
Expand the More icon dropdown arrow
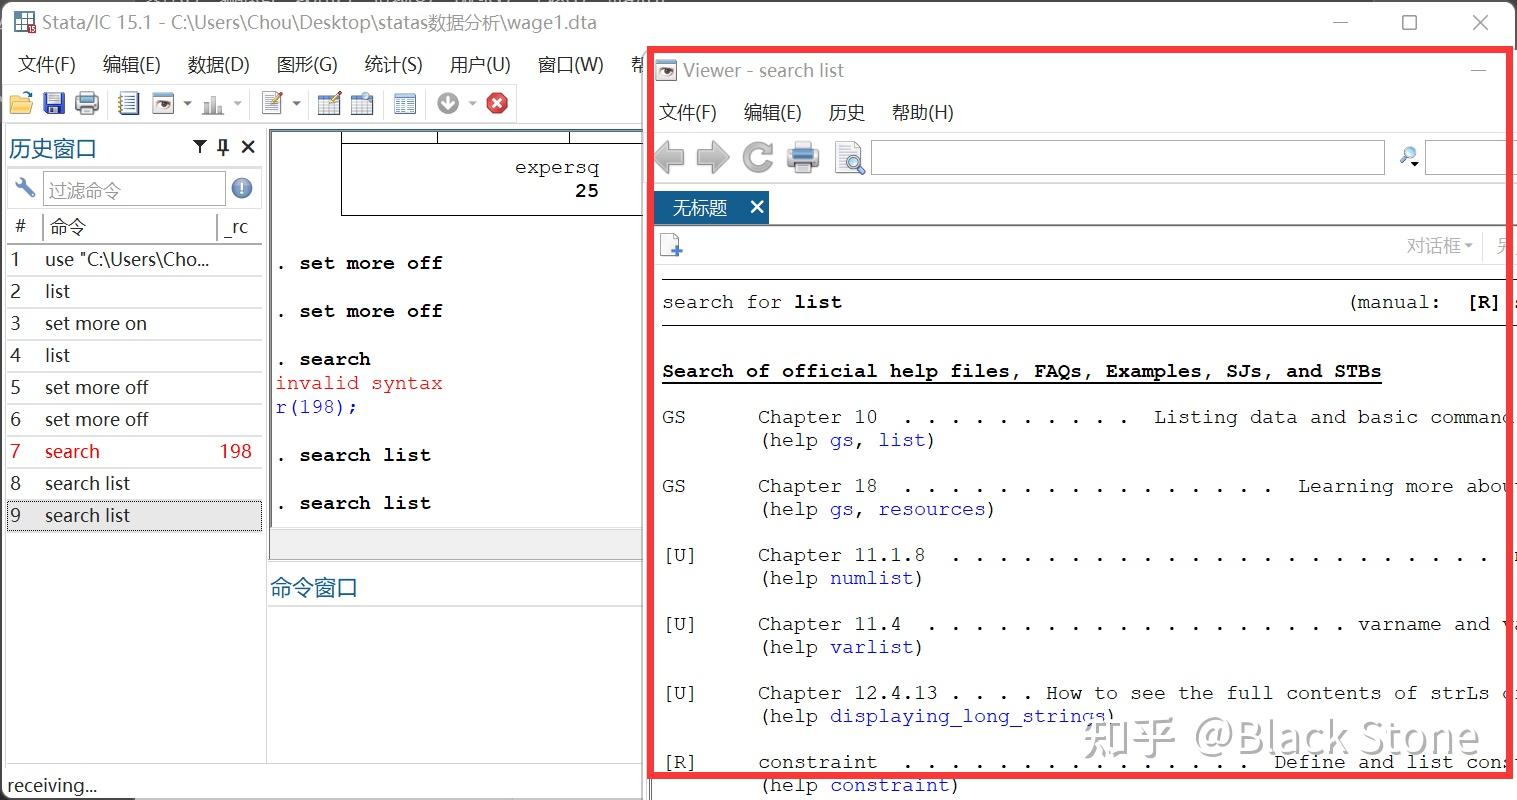(x=472, y=103)
